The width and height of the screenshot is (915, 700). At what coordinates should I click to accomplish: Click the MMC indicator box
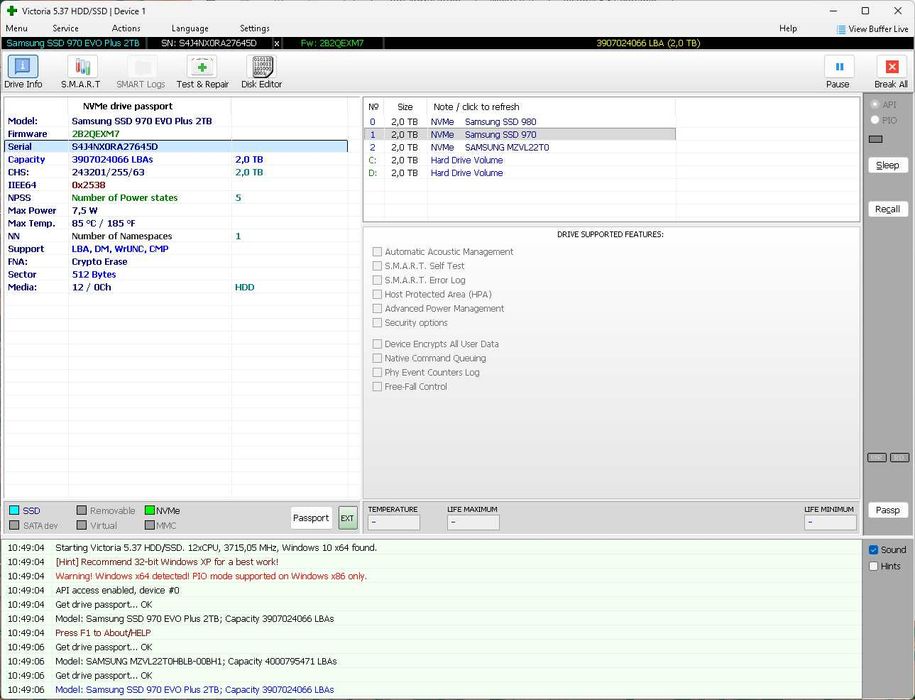point(150,526)
